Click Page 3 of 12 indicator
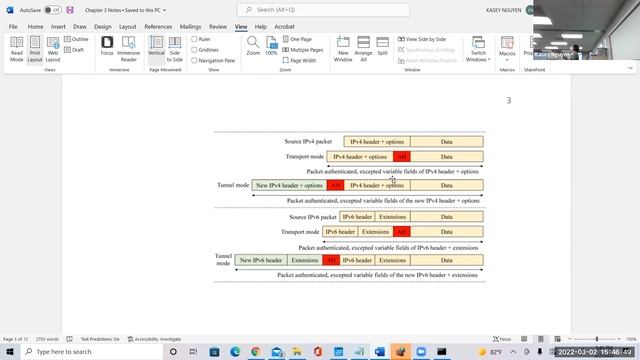Screen dimensions: 640x360 [16, 339]
